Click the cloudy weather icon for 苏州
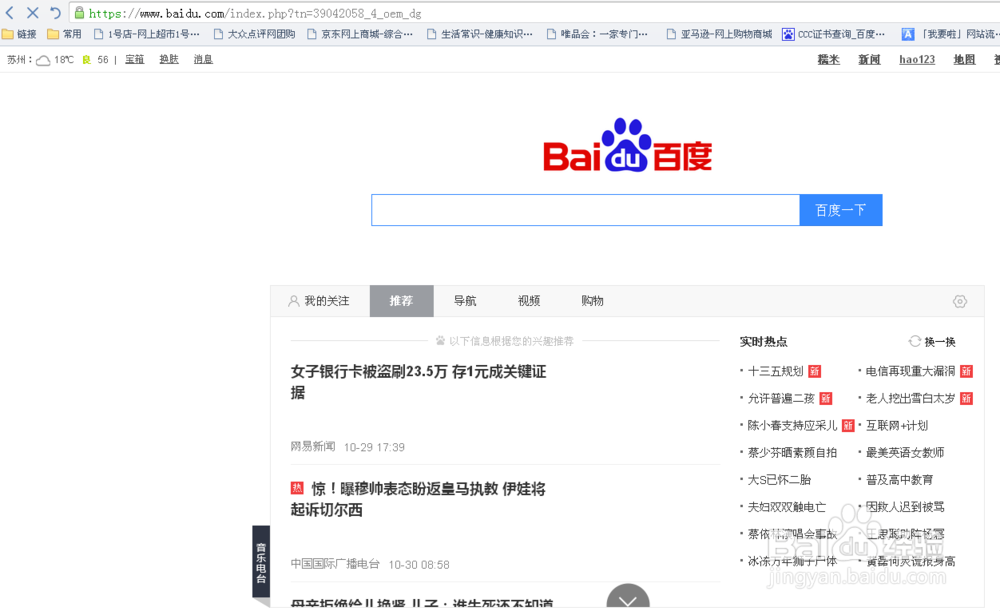Screen dimensions: 1000x611 43,60
